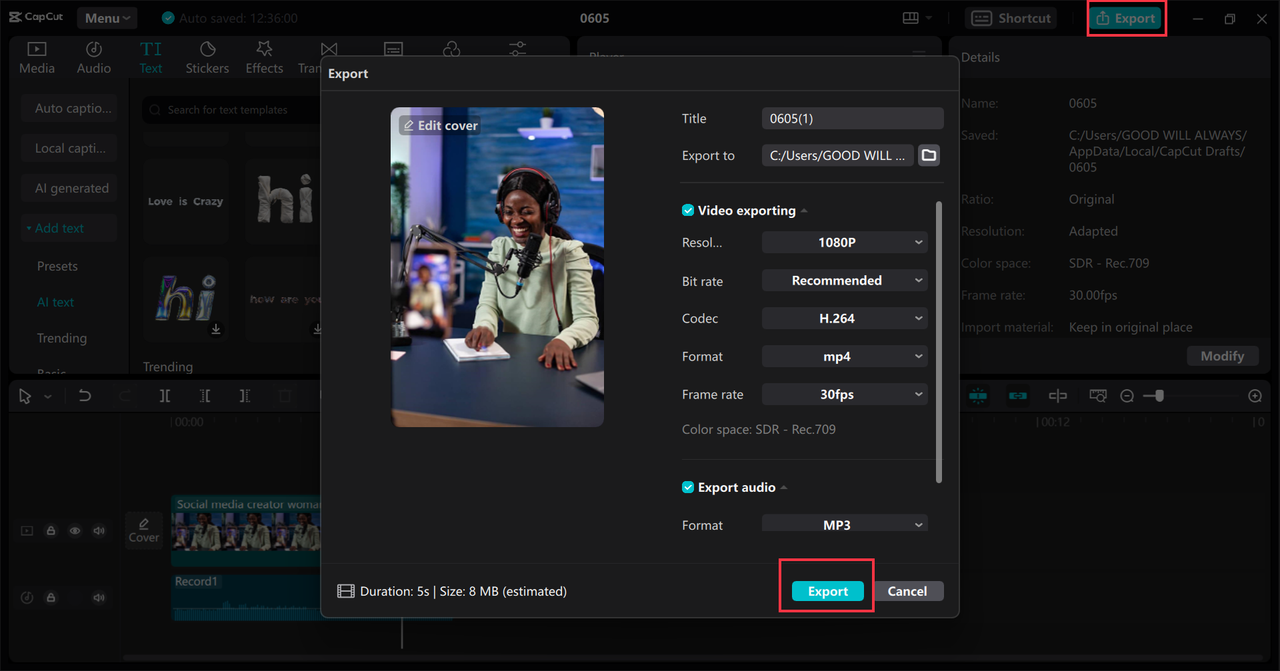Switch to the Effects tab
Viewport: 1280px width, 671px height.
coord(264,58)
